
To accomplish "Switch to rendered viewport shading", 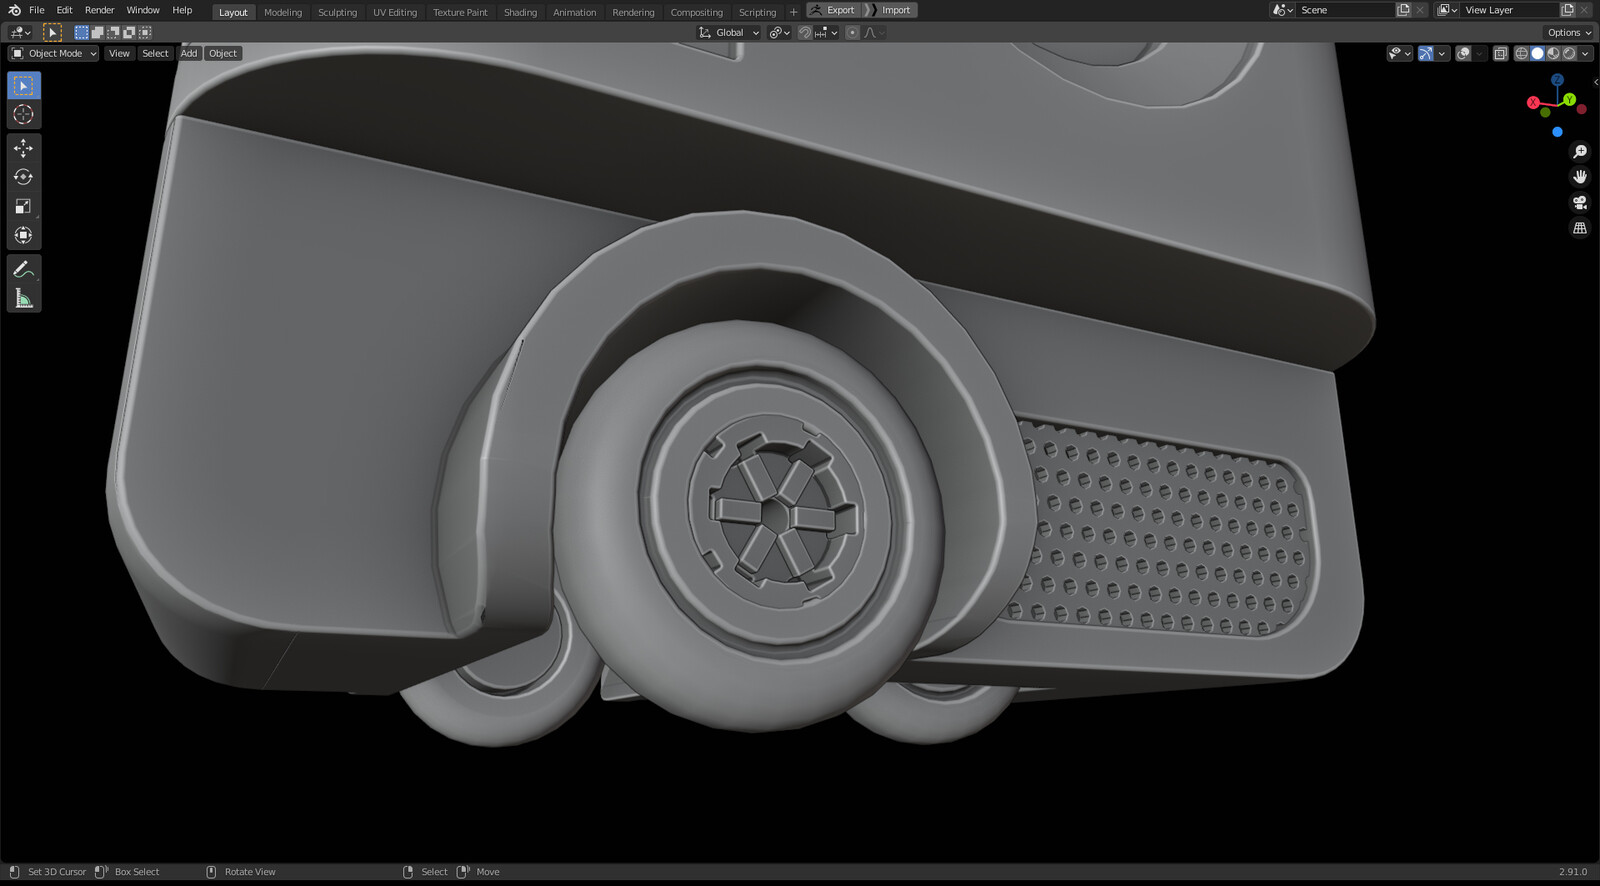I will click(1569, 54).
